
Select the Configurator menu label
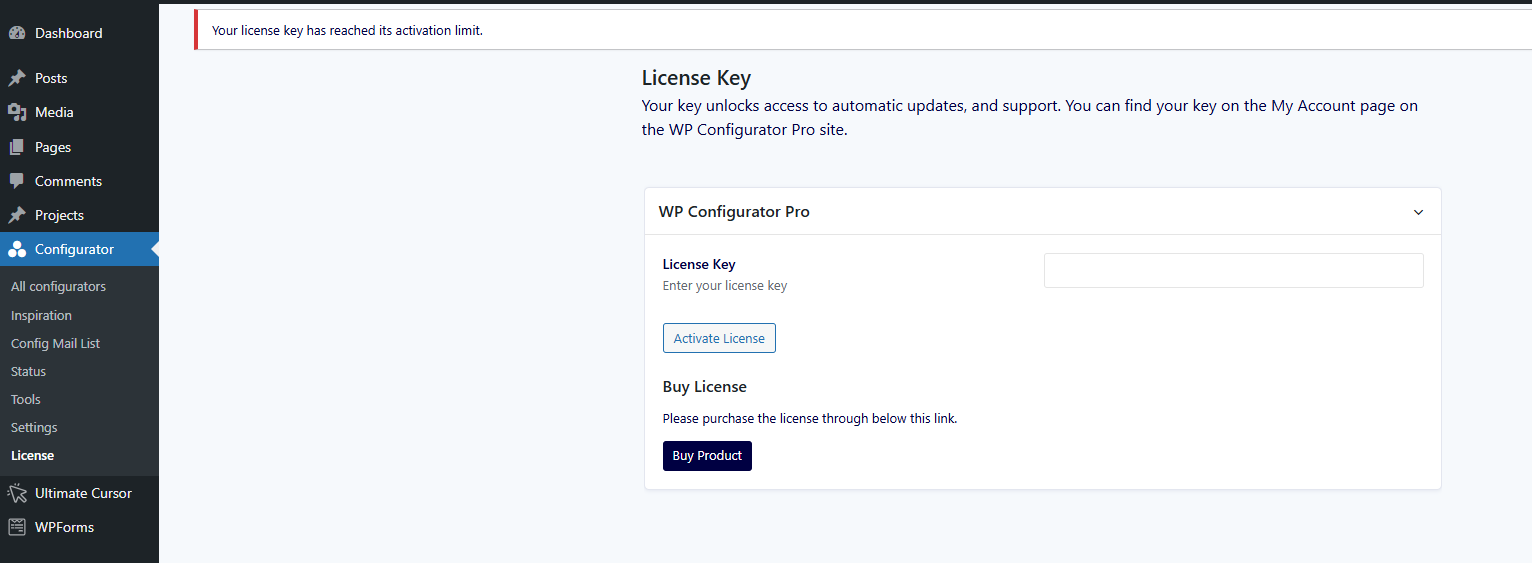click(74, 249)
